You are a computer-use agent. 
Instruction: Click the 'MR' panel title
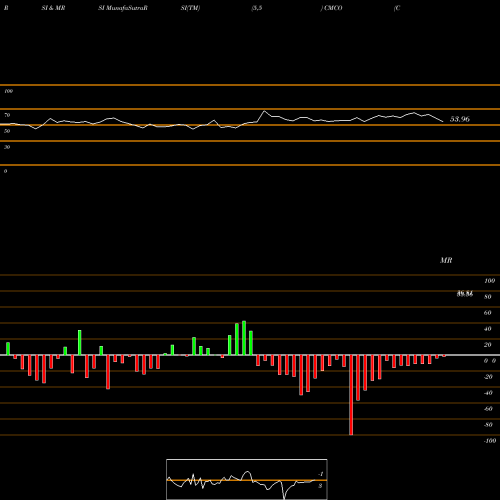point(446,260)
